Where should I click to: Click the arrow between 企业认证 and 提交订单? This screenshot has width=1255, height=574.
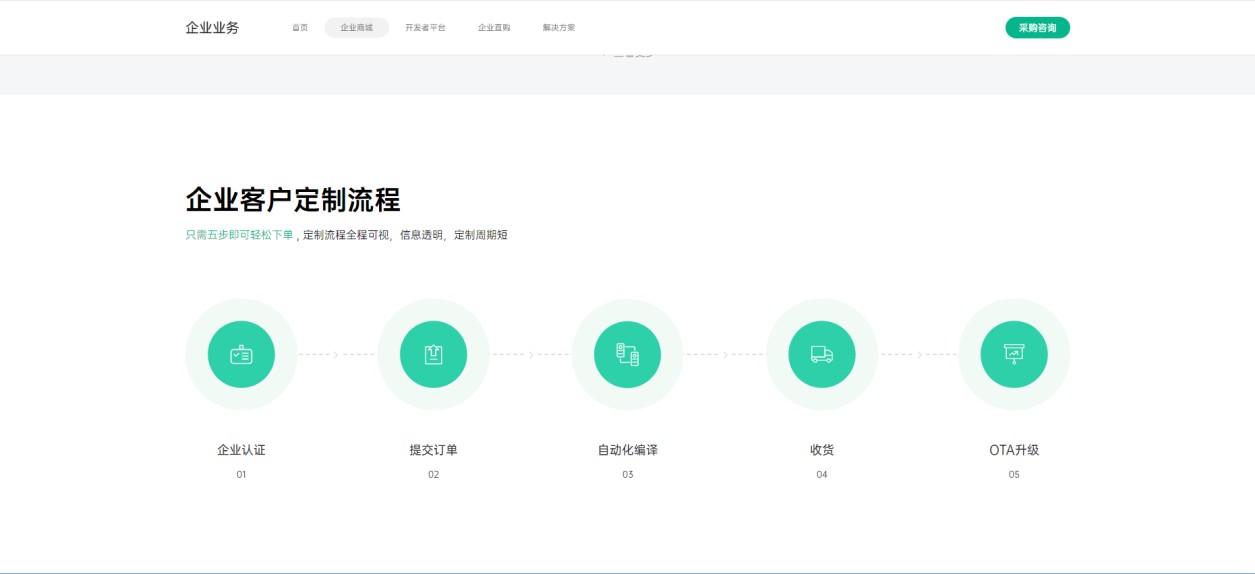point(336,354)
